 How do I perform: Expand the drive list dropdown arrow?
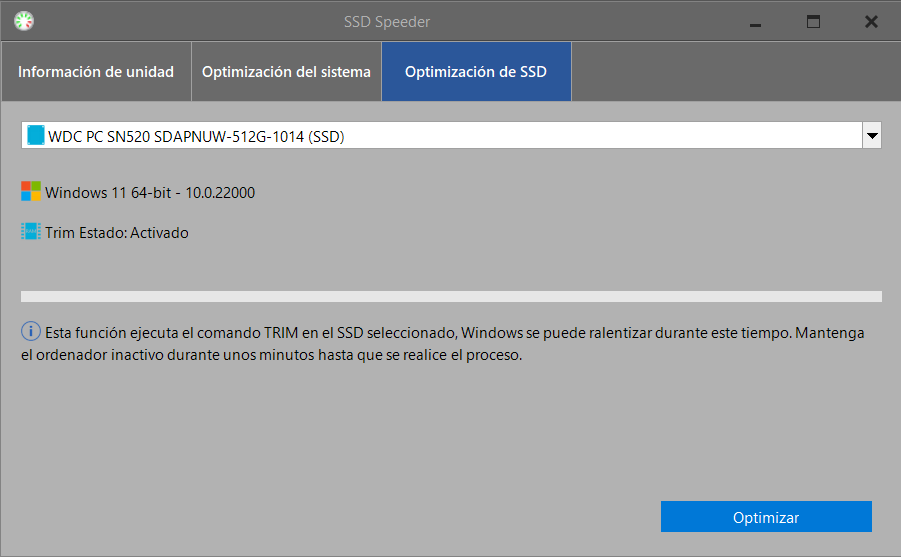pyautogui.click(x=871, y=136)
